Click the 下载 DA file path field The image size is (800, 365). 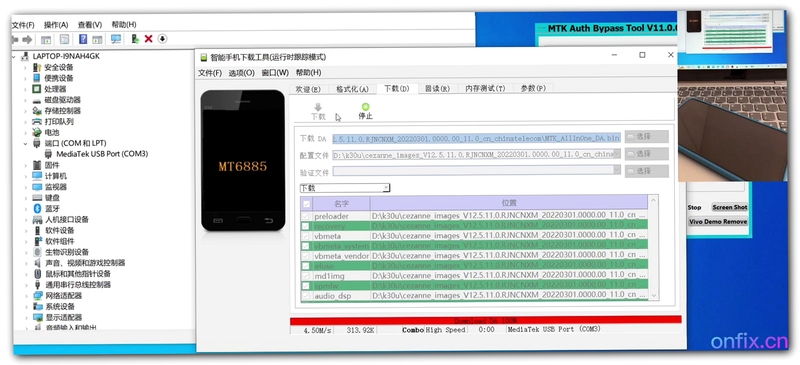tap(477, 138)
